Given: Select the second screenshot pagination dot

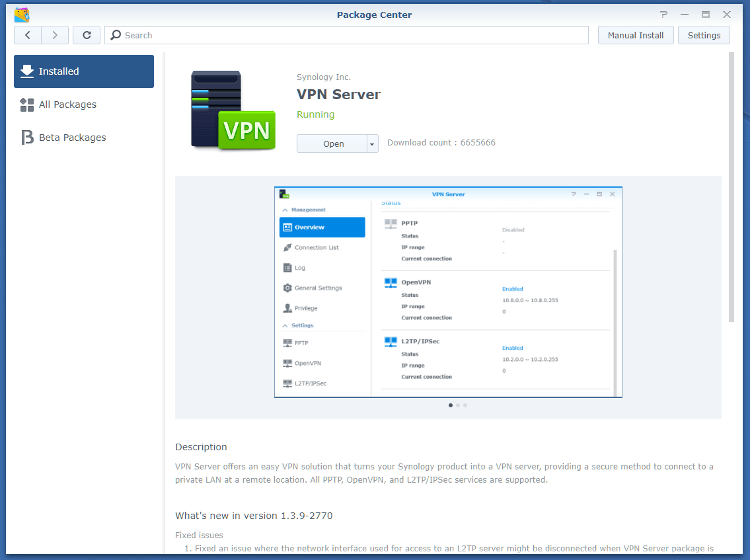Looking at the screenshot, I should point(458,405).
